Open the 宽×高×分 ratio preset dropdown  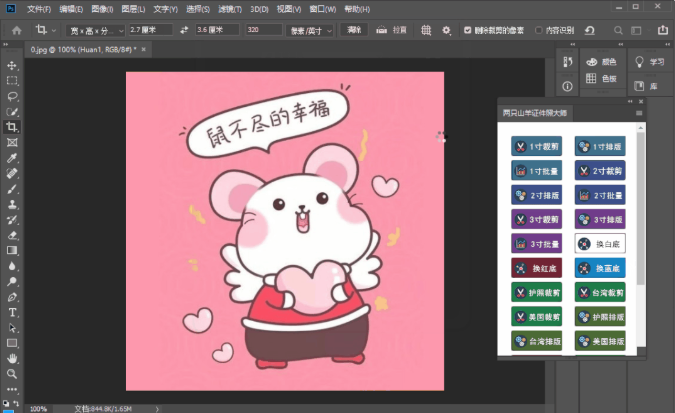coord(93,31)
